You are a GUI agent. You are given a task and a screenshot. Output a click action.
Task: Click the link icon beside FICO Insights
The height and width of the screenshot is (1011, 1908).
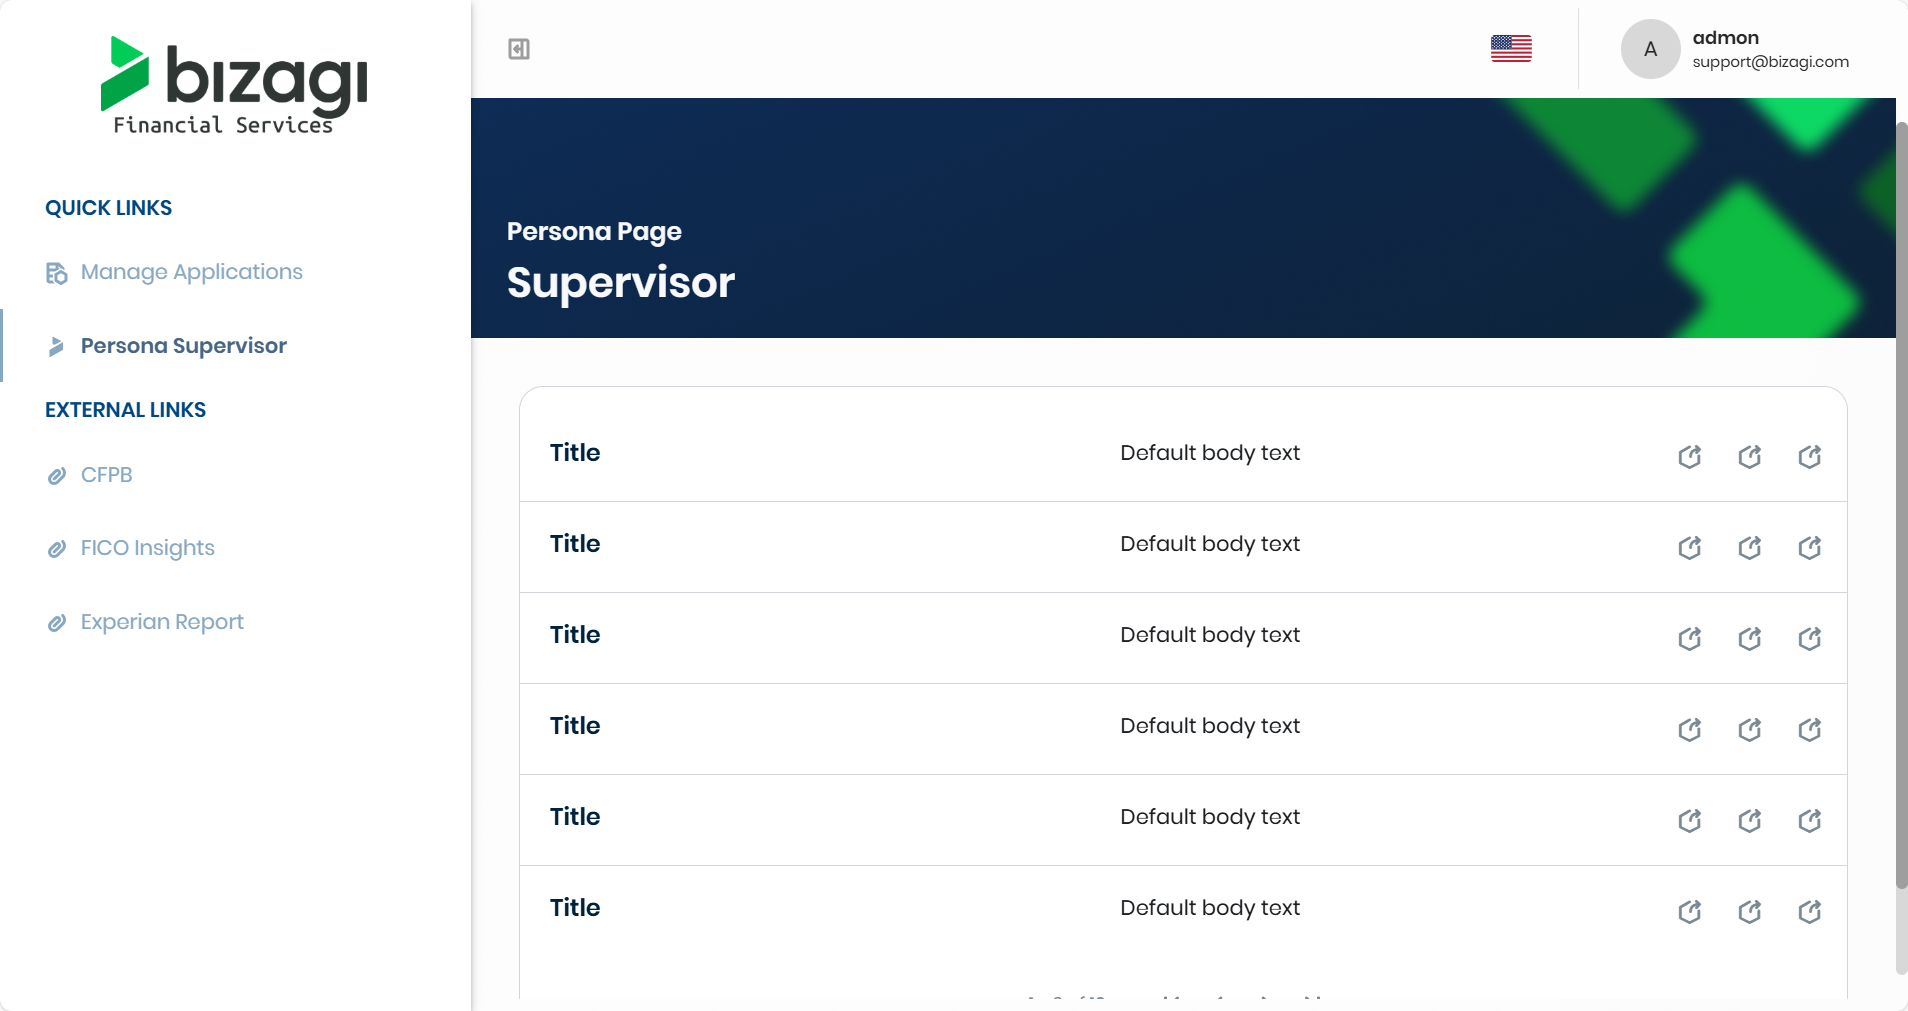tap(57, 549)
